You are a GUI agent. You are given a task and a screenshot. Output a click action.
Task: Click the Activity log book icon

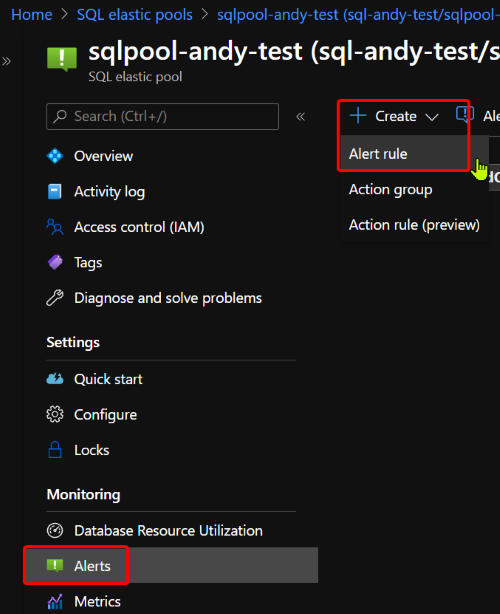55,191
